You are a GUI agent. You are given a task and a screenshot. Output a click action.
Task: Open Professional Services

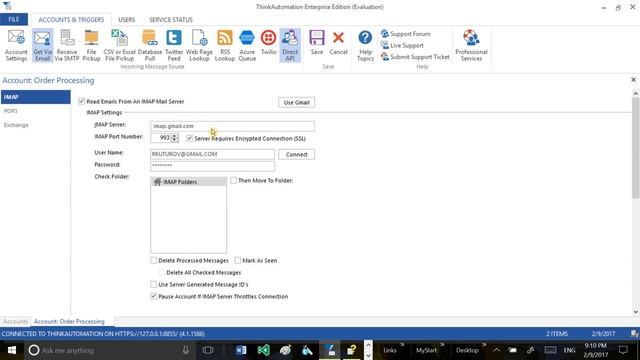471,45
